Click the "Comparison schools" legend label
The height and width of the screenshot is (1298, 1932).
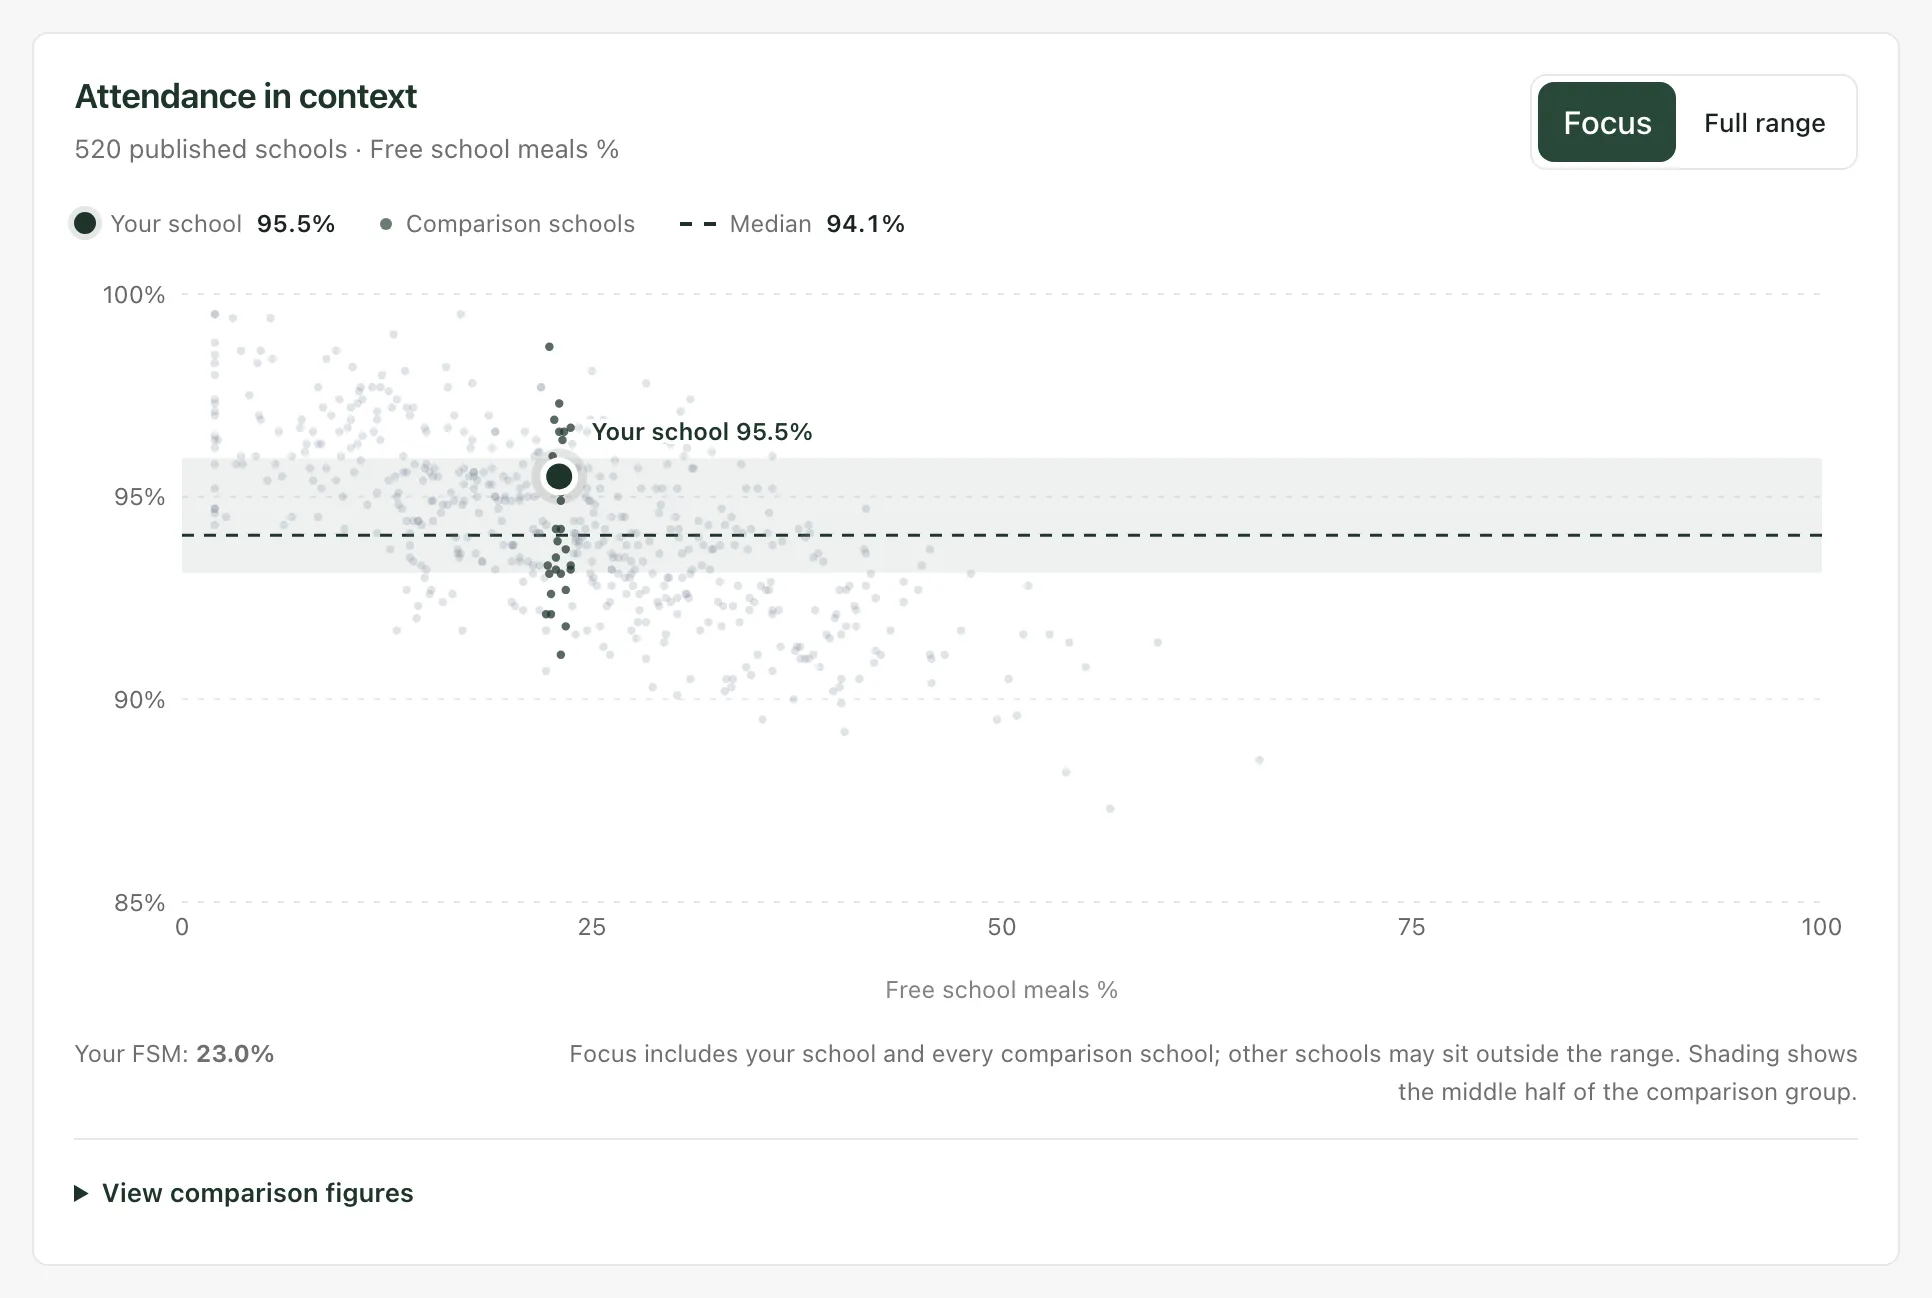pyautogui.click(x=520, y=224)
